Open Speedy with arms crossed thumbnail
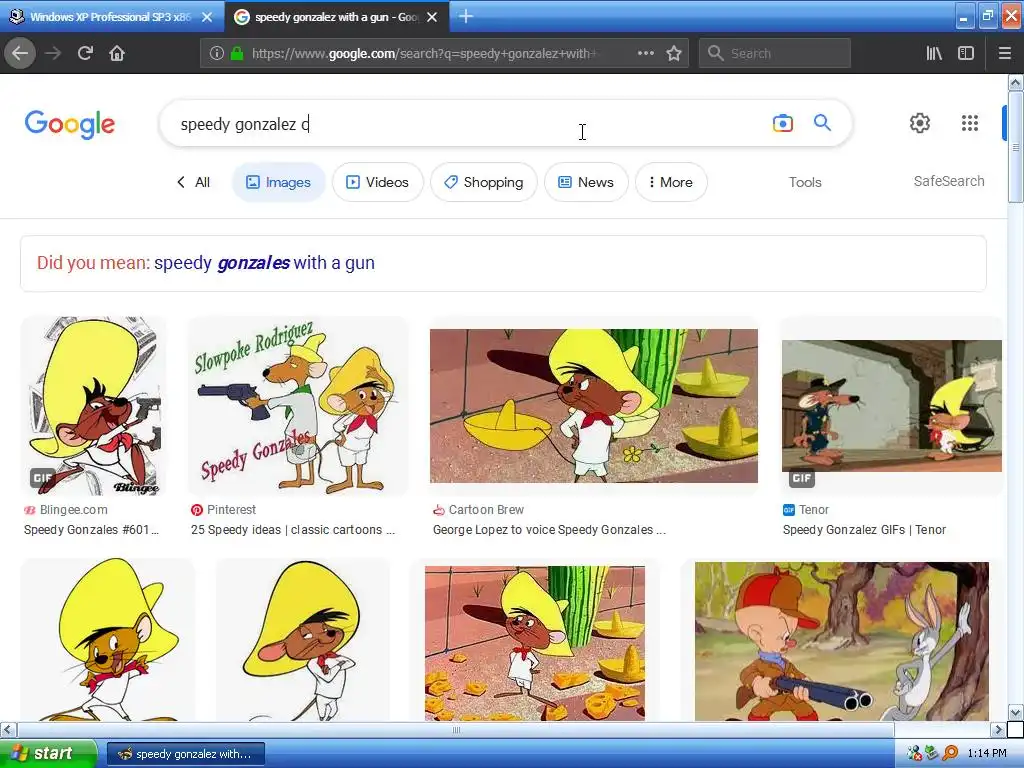Screen dimensions: 1024x768 click(x=302, y=640)
